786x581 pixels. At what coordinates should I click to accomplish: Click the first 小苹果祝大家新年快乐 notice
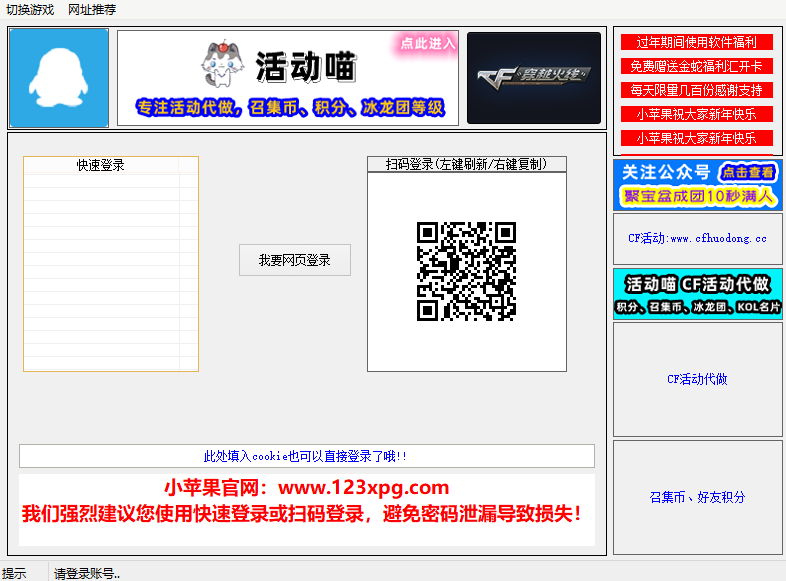(x=697, y=114)
